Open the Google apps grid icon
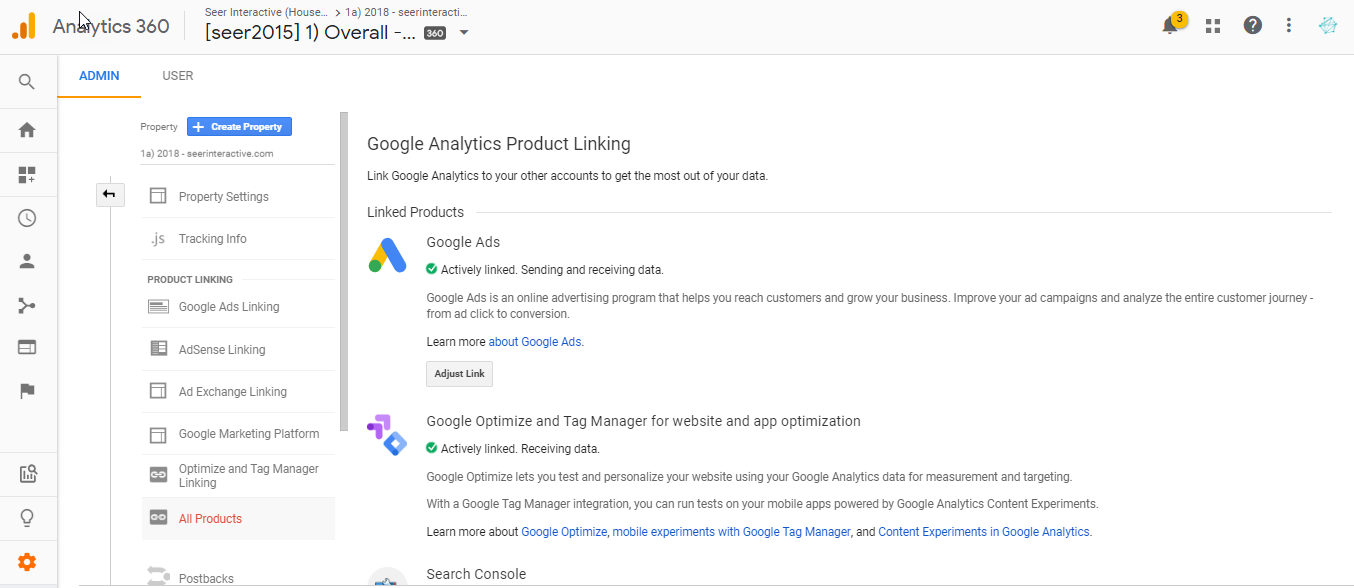The width and height of the screenshot is (1354, 588). (1213, 26)
